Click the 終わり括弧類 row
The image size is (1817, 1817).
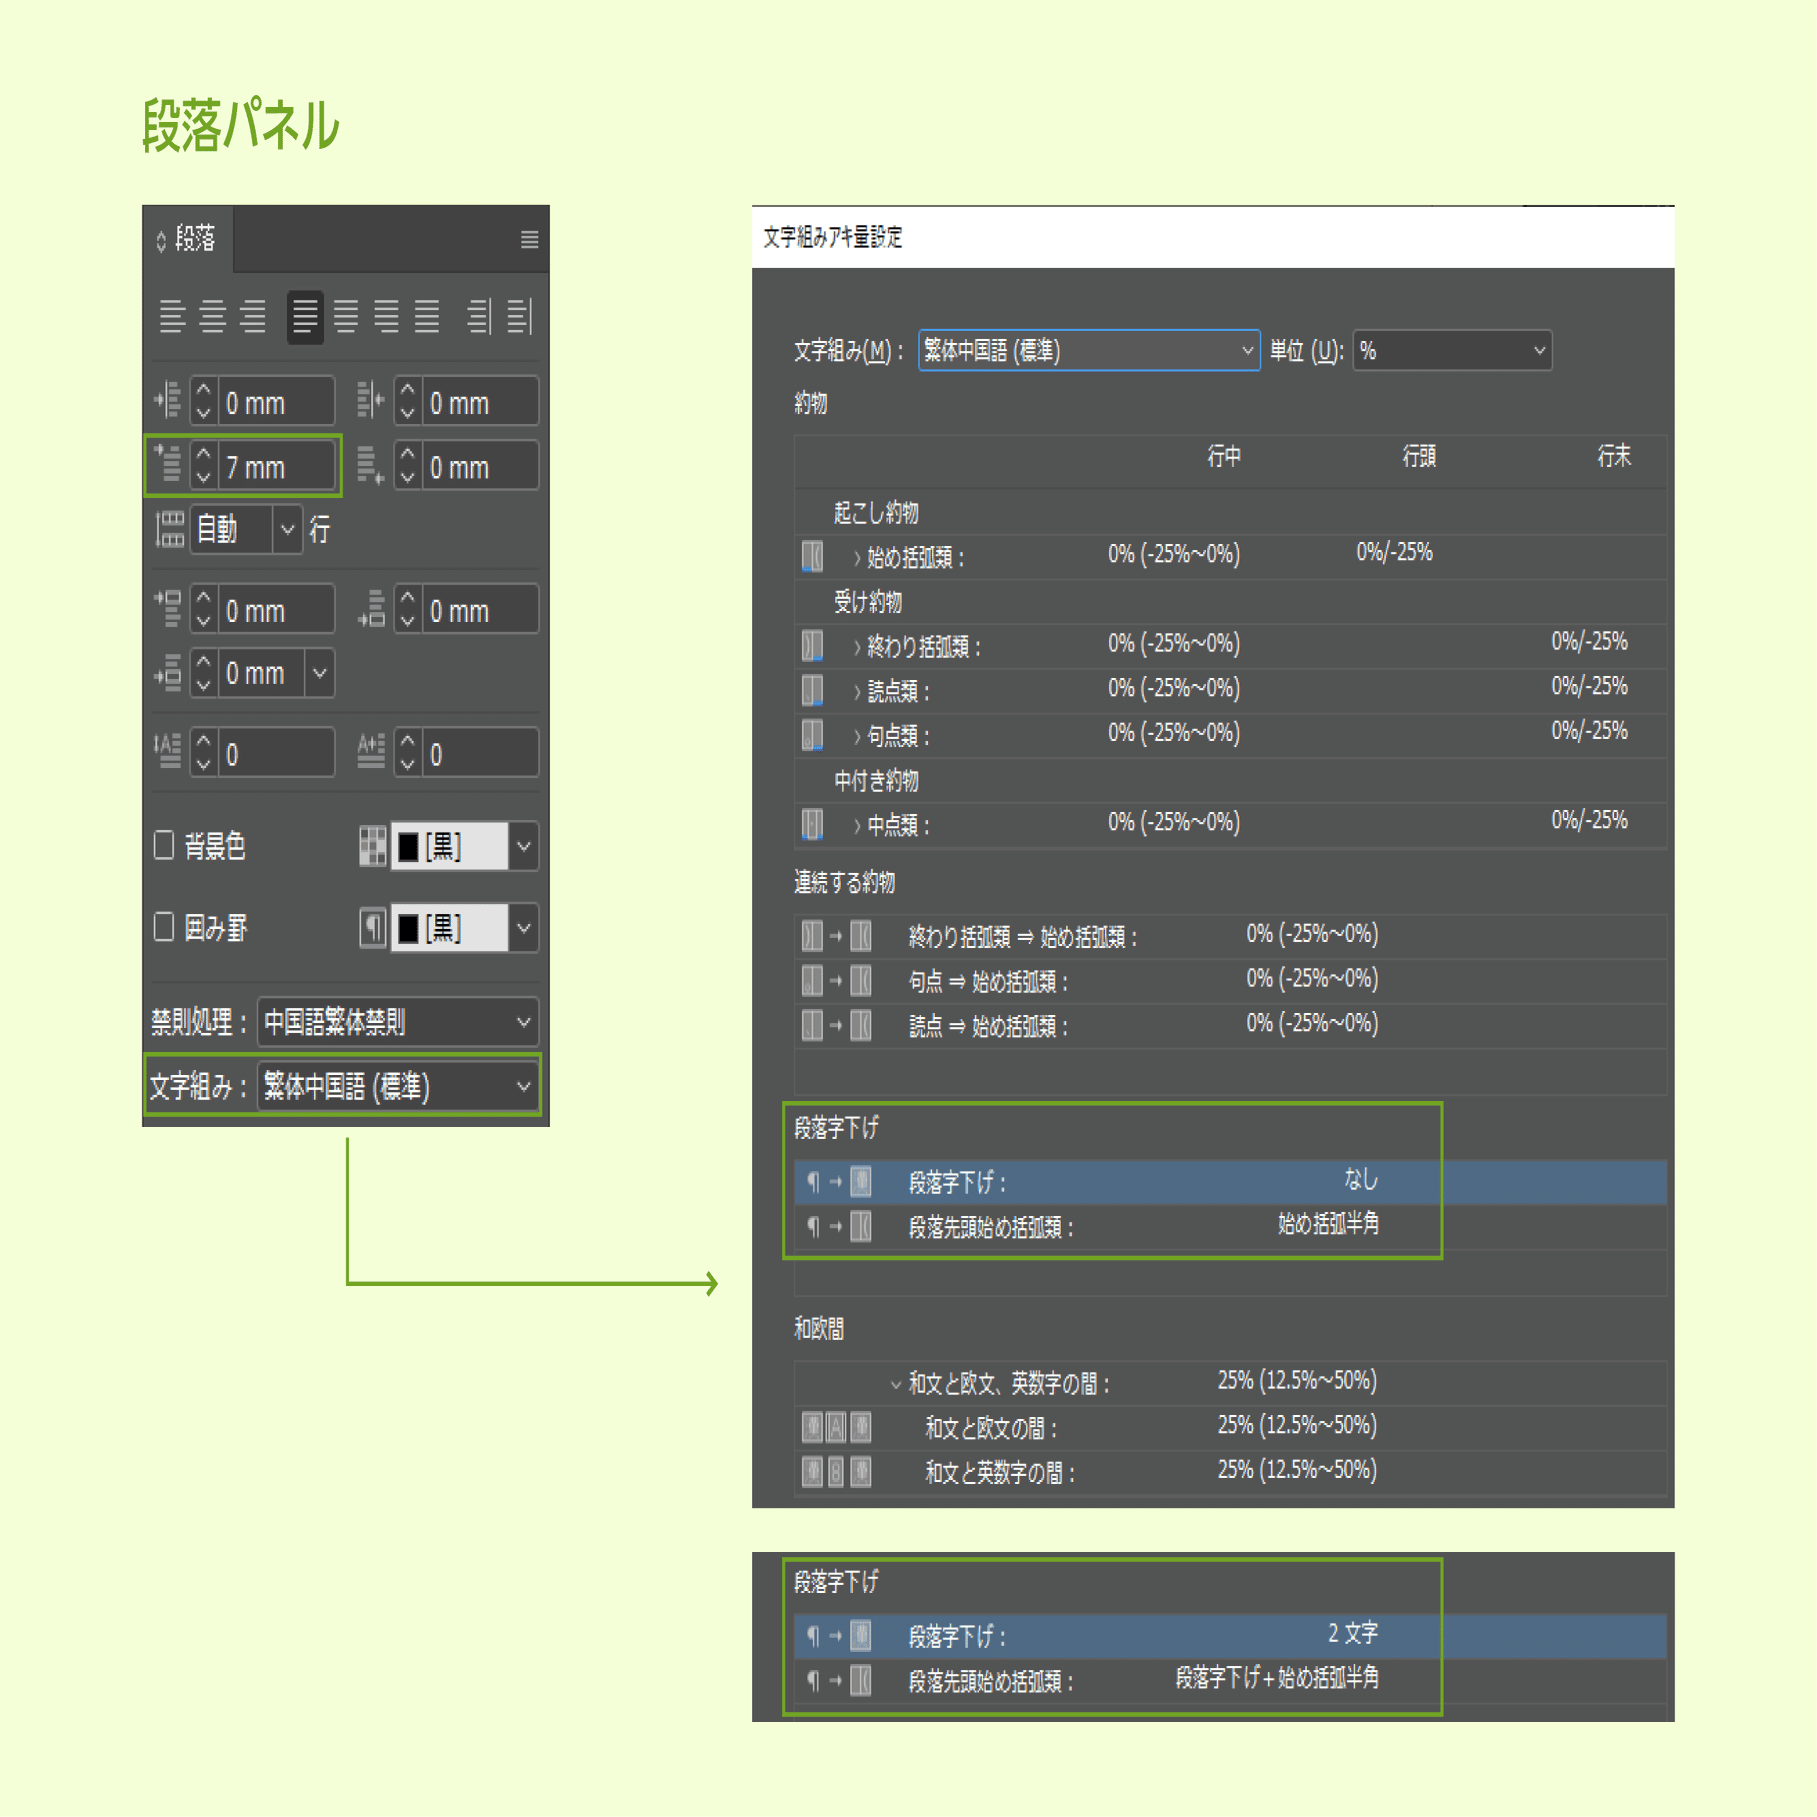tap(1230, 646)
